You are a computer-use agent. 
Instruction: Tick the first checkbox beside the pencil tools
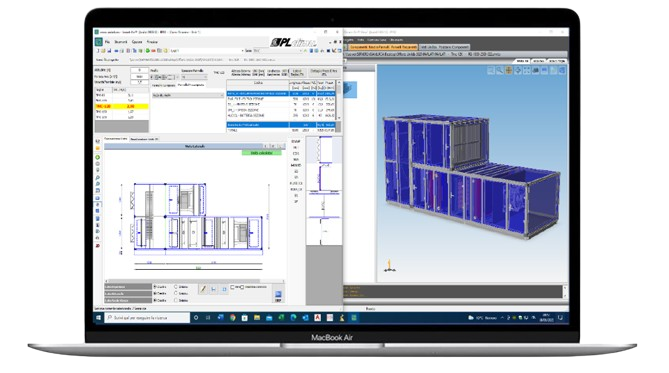tap(233, 287)
